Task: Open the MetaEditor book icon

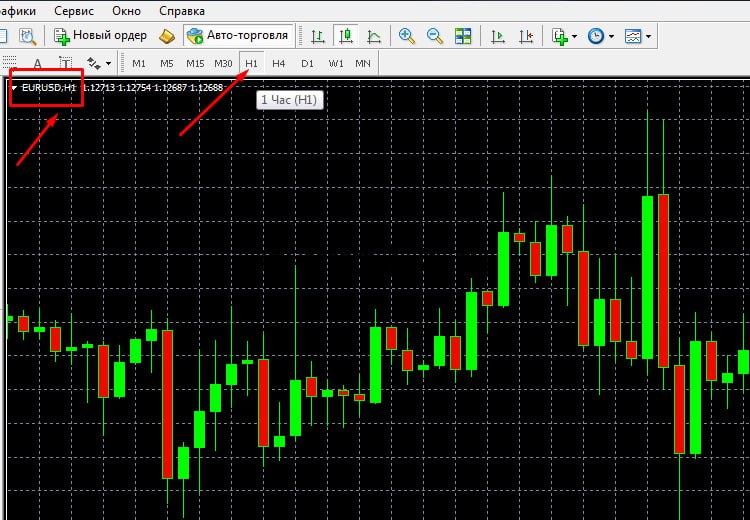Action: 167,36
